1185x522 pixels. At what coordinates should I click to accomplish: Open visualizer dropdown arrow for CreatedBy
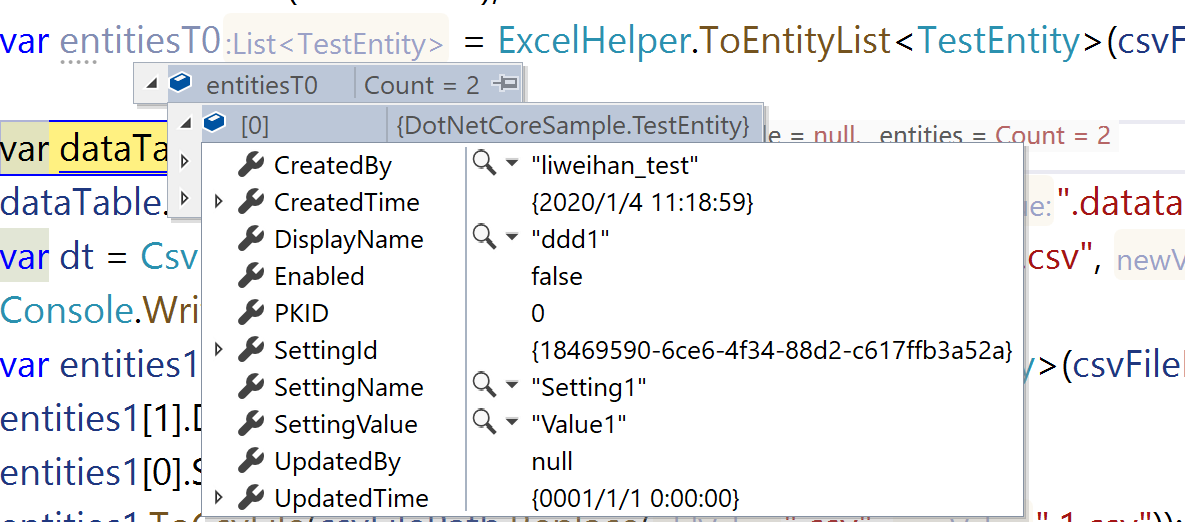pos(511,164)
